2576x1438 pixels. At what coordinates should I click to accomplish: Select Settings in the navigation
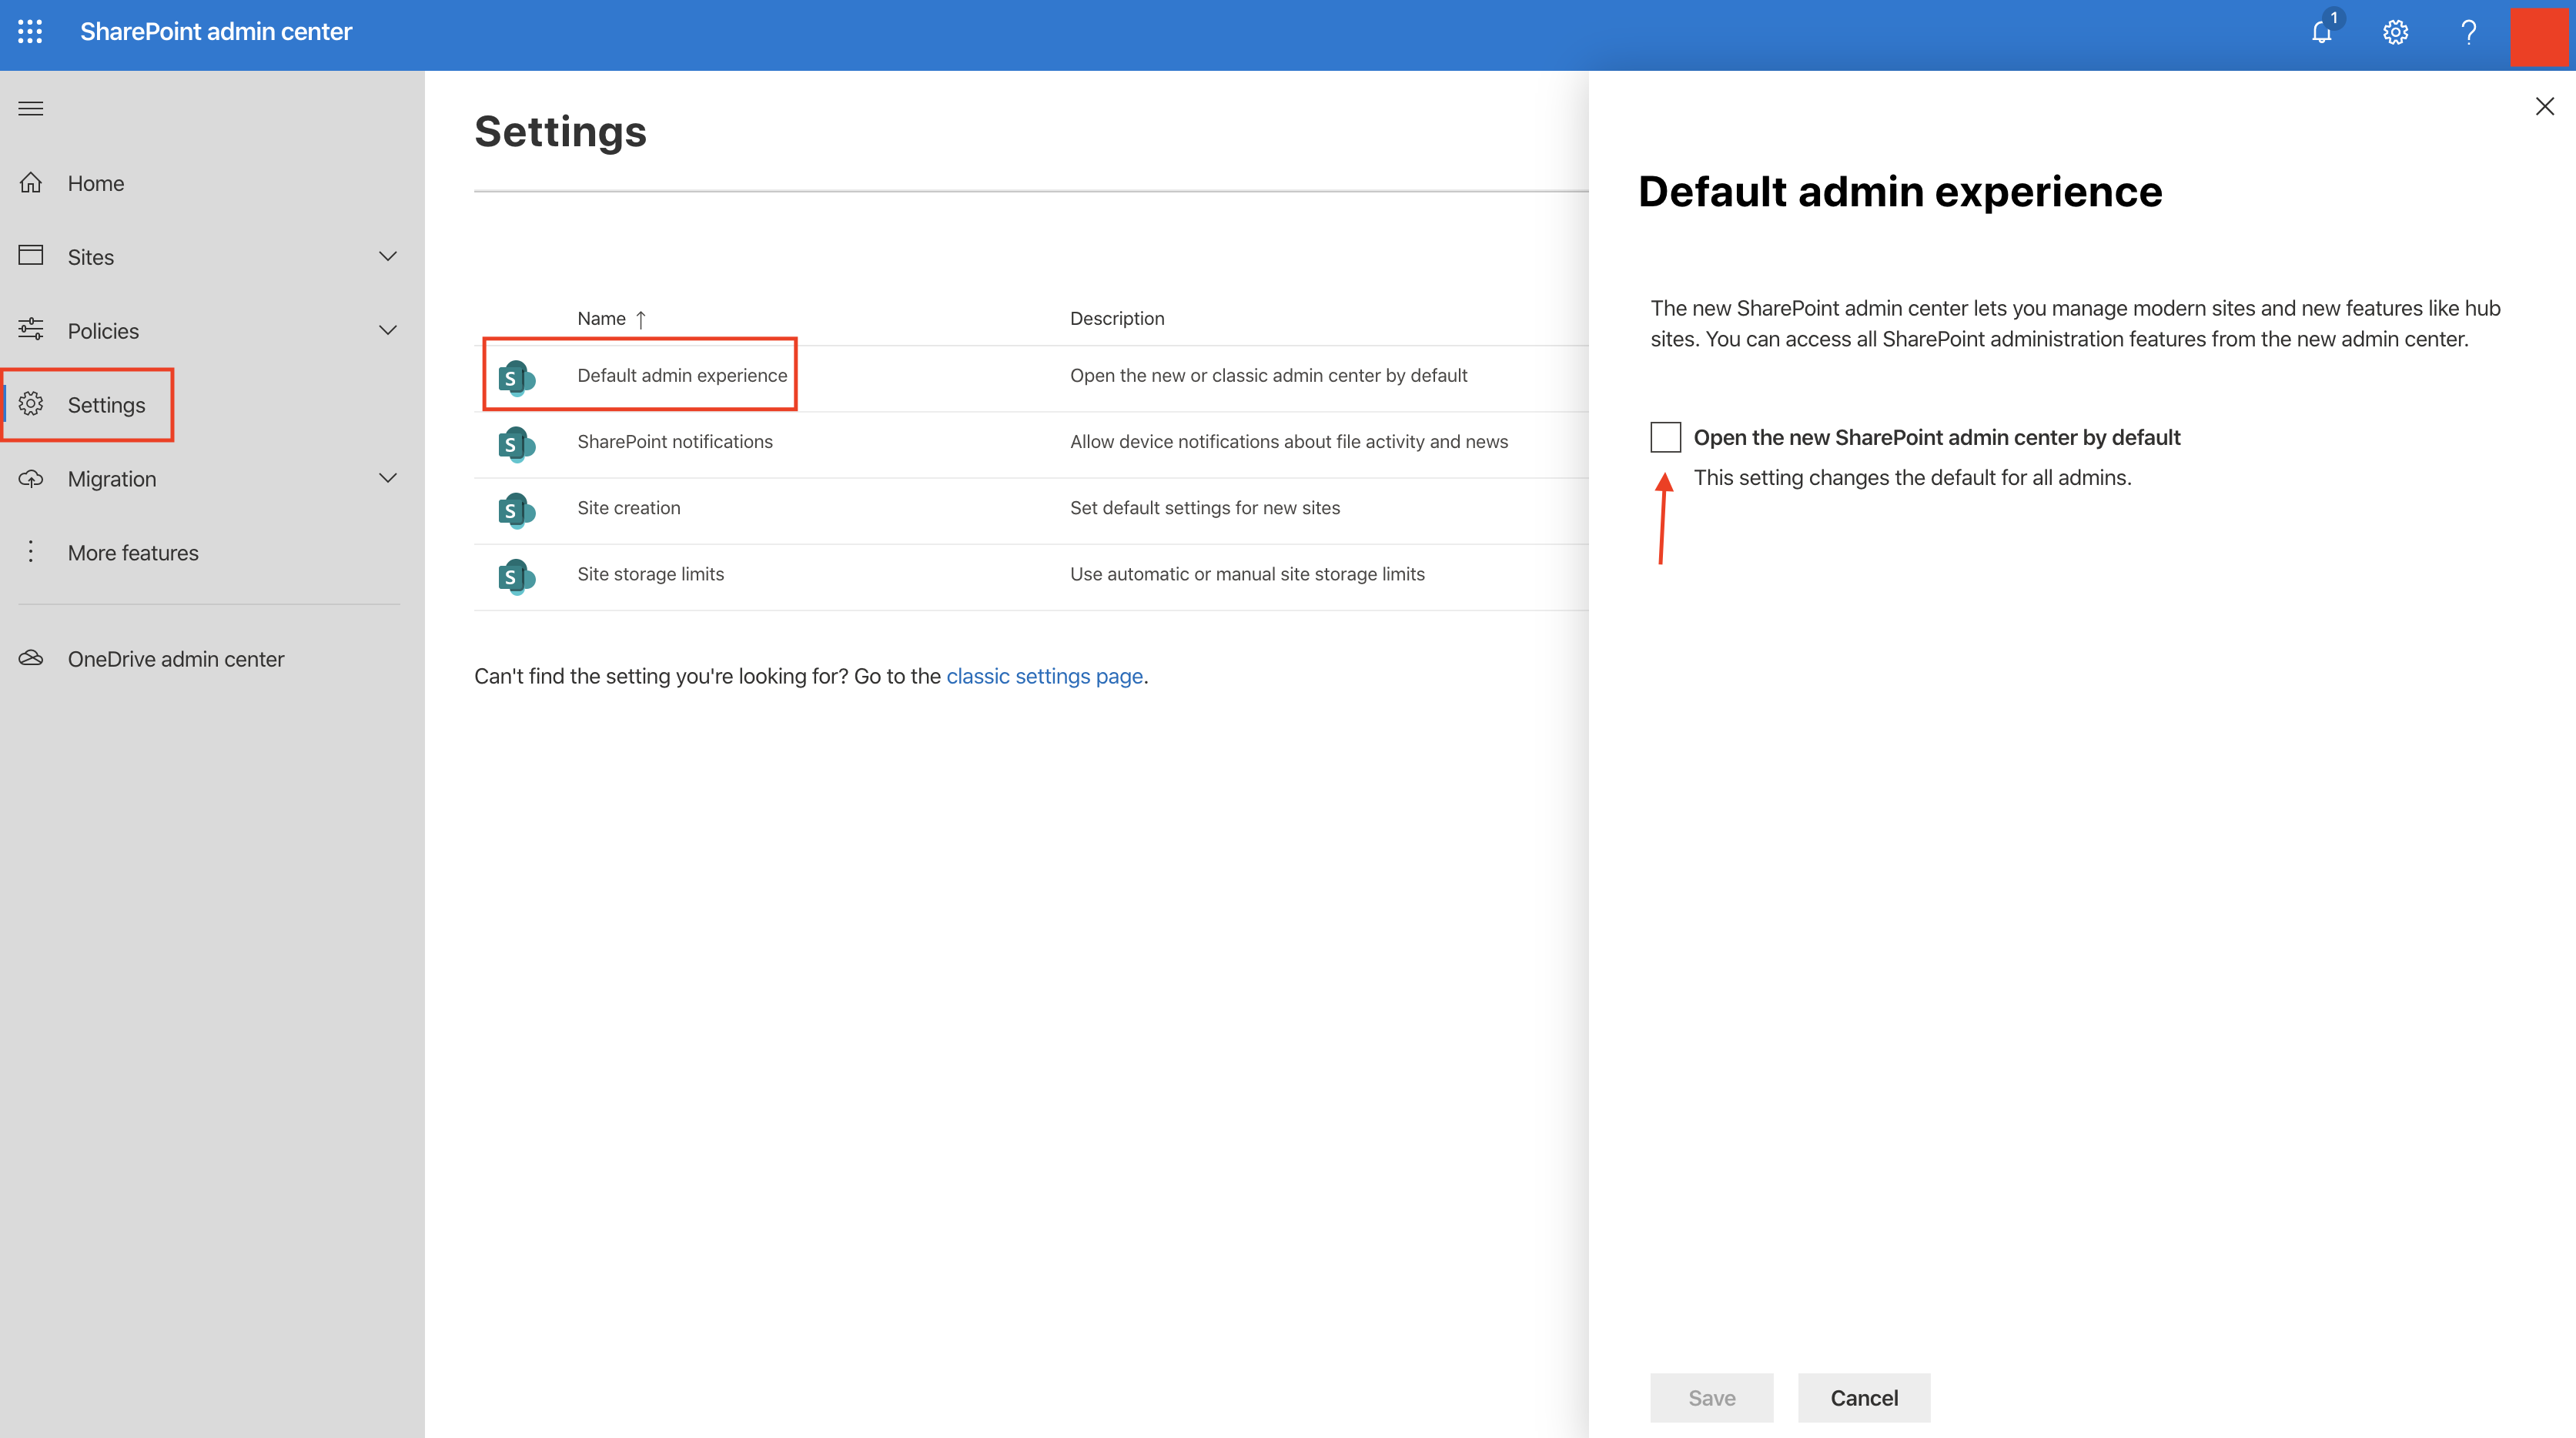(x=107, y=405)
